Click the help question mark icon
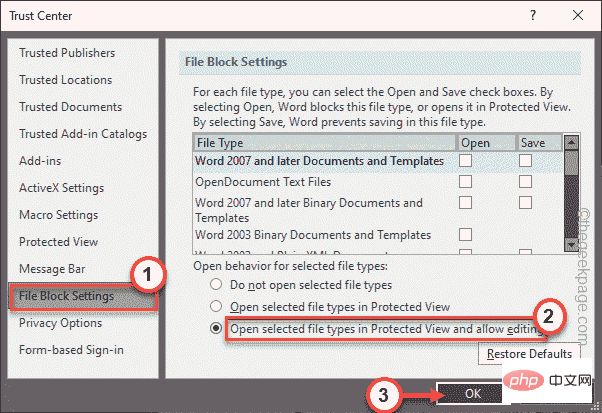Viewport: 602px width, 413px height. coord(533,15)
